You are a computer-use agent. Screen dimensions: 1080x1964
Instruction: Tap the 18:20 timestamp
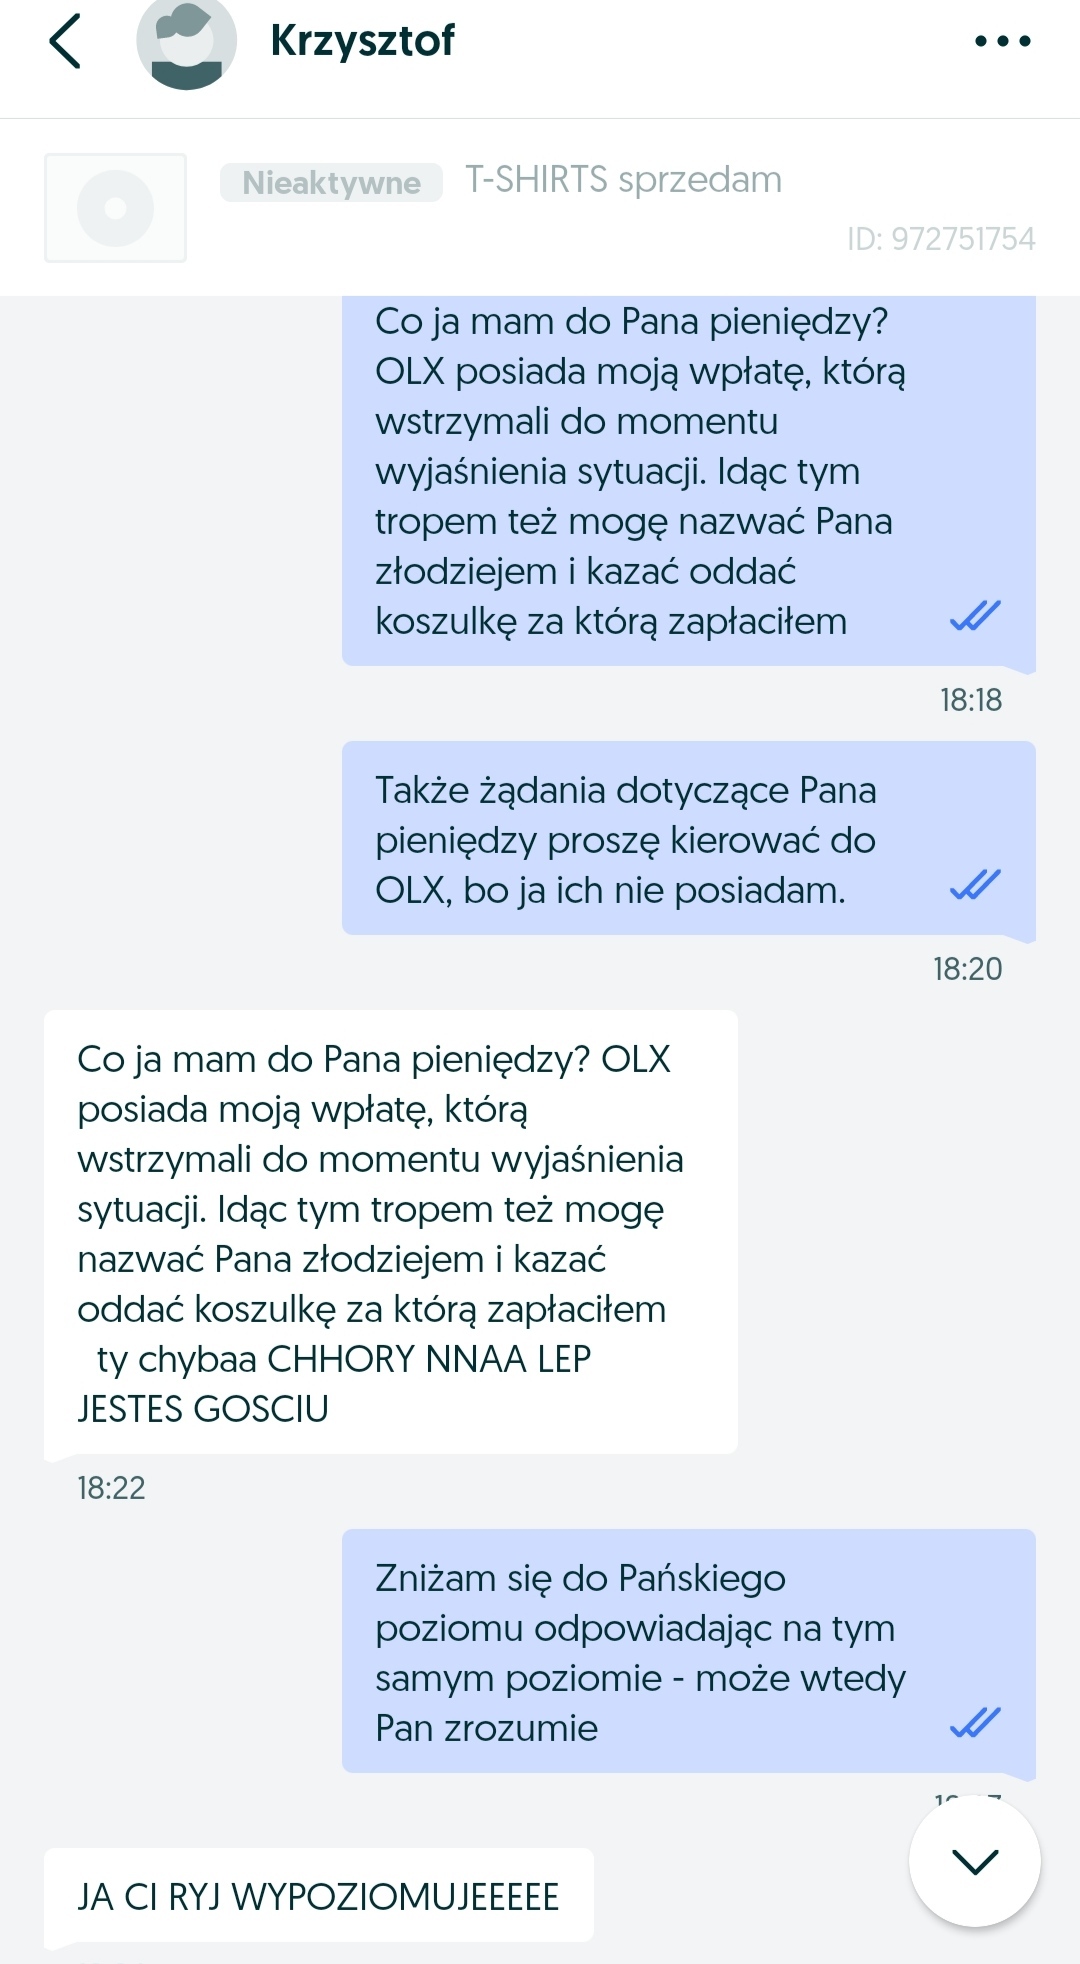pos(968,969)
